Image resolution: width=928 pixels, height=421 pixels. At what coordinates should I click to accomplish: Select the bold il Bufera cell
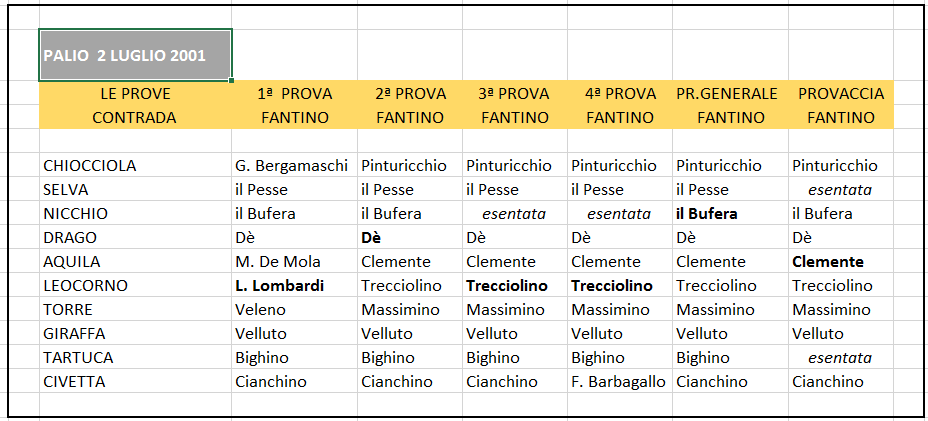click(730, 214)
